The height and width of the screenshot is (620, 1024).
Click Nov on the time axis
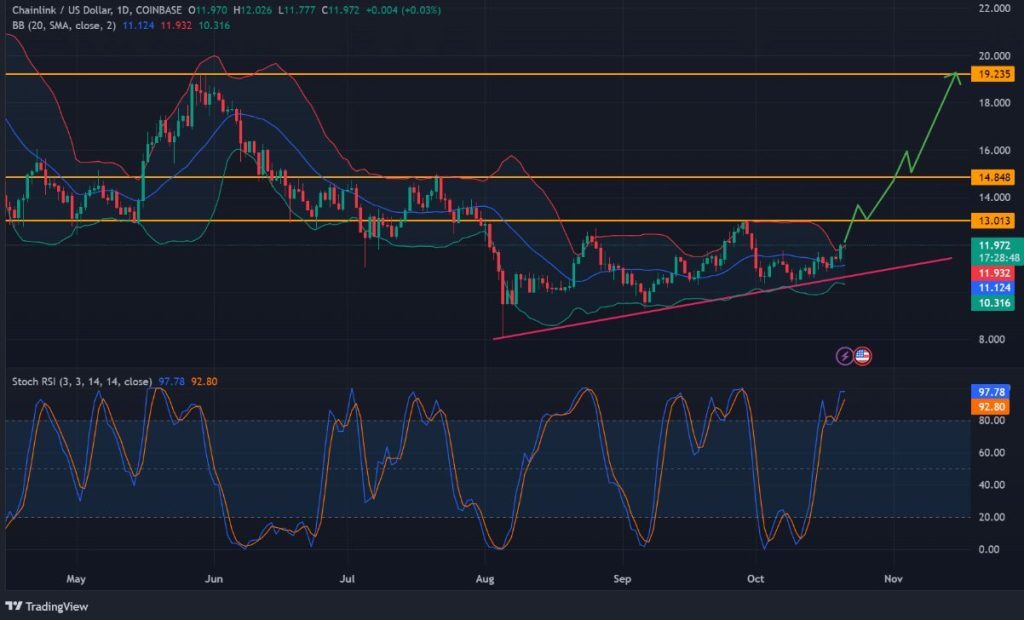893,579
